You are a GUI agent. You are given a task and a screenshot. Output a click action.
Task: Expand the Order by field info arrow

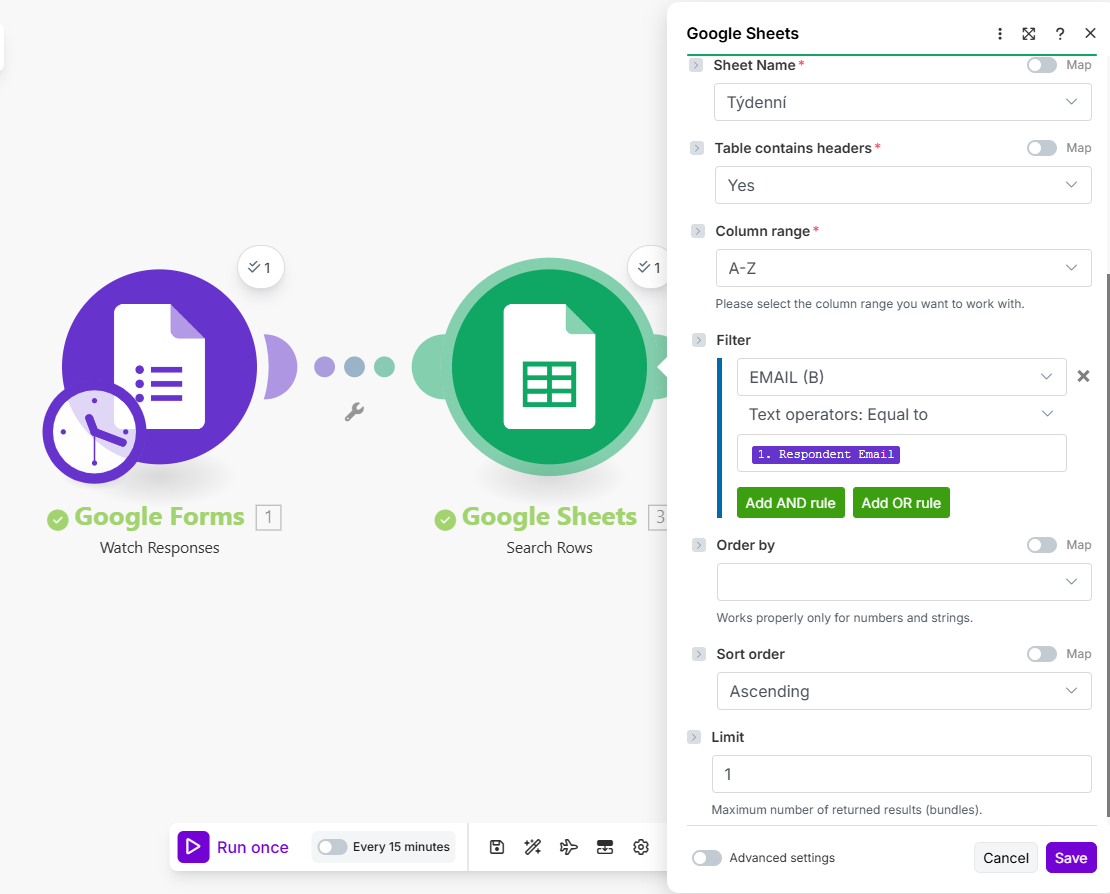click(699, 545)
